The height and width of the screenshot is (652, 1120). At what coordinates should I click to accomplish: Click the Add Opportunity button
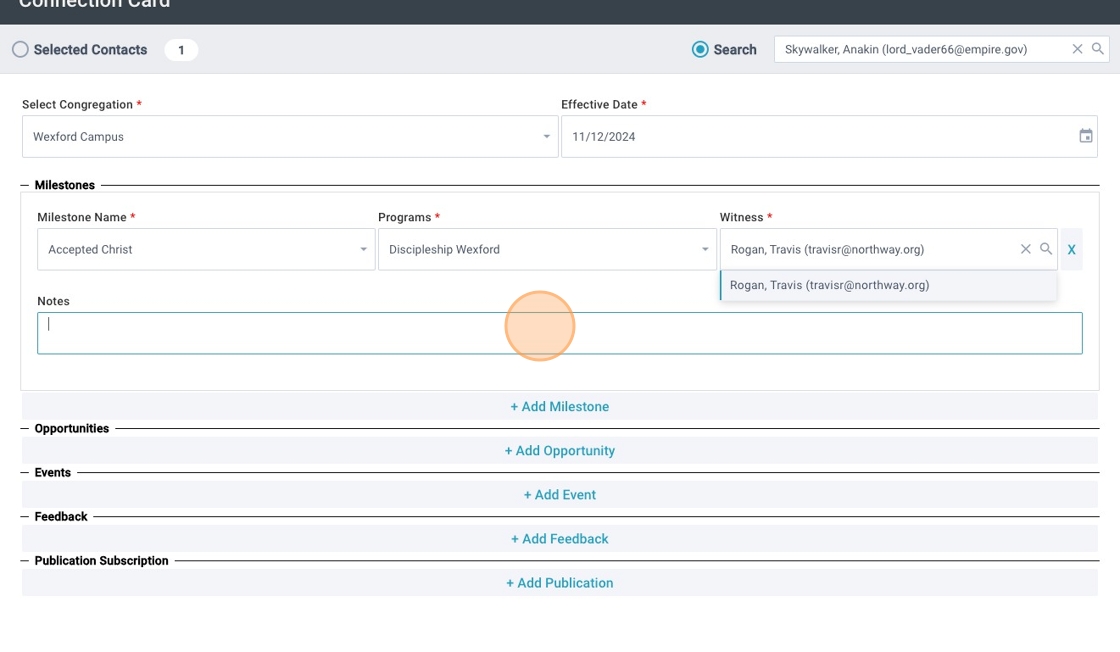point(559,450)
